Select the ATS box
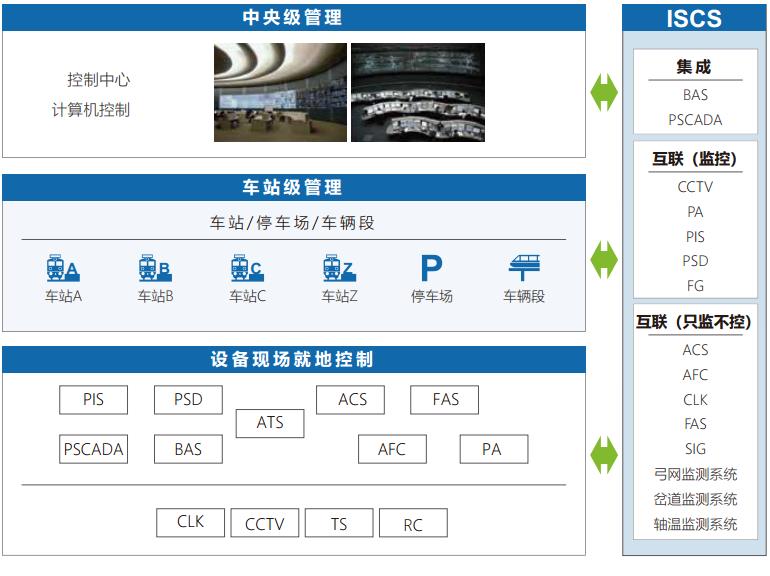This screenshot has height=576, width=770. (x=270, y=423)
